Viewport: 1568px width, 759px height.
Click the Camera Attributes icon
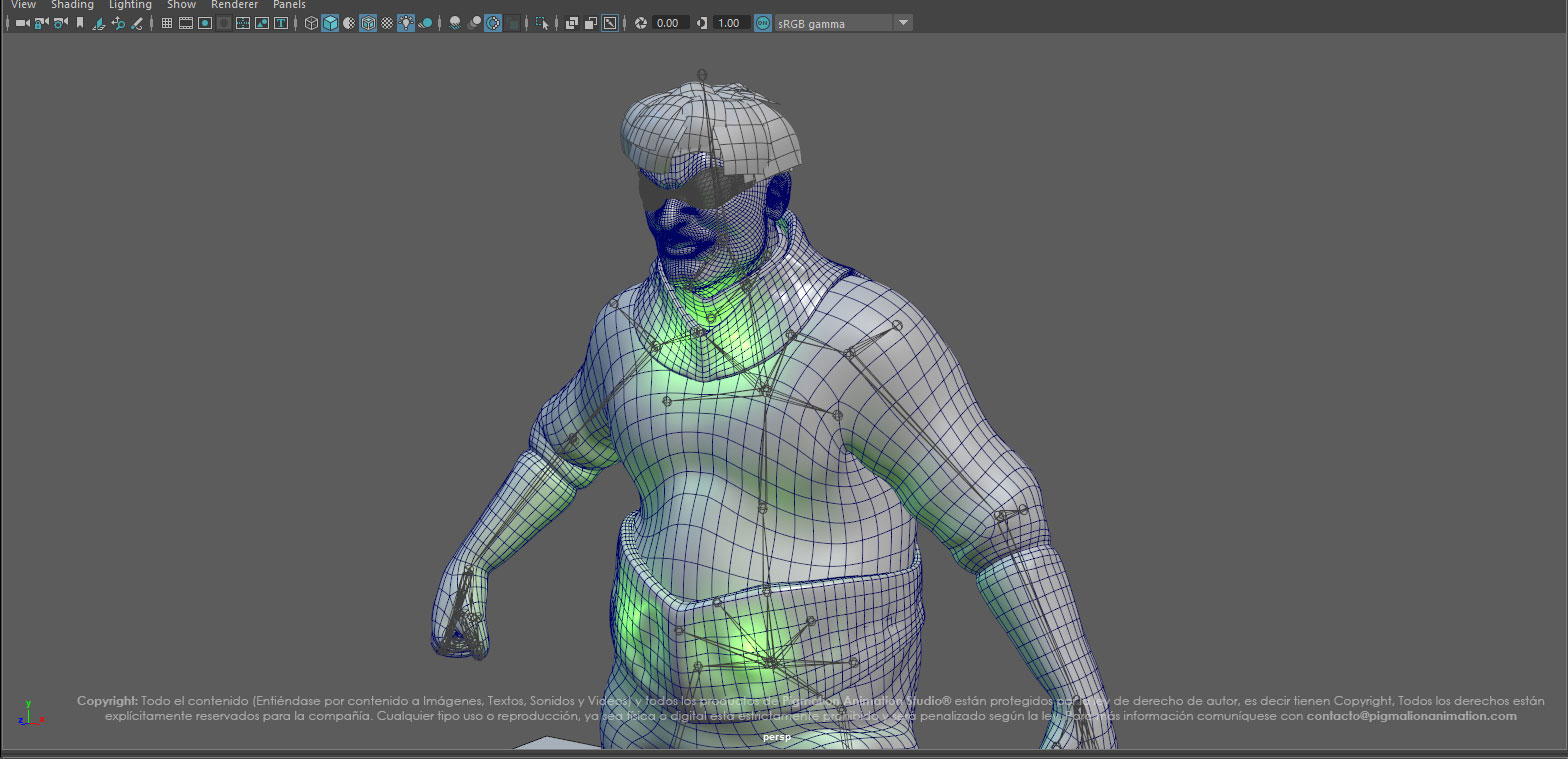pyautogui.click(x=60, y=23)
